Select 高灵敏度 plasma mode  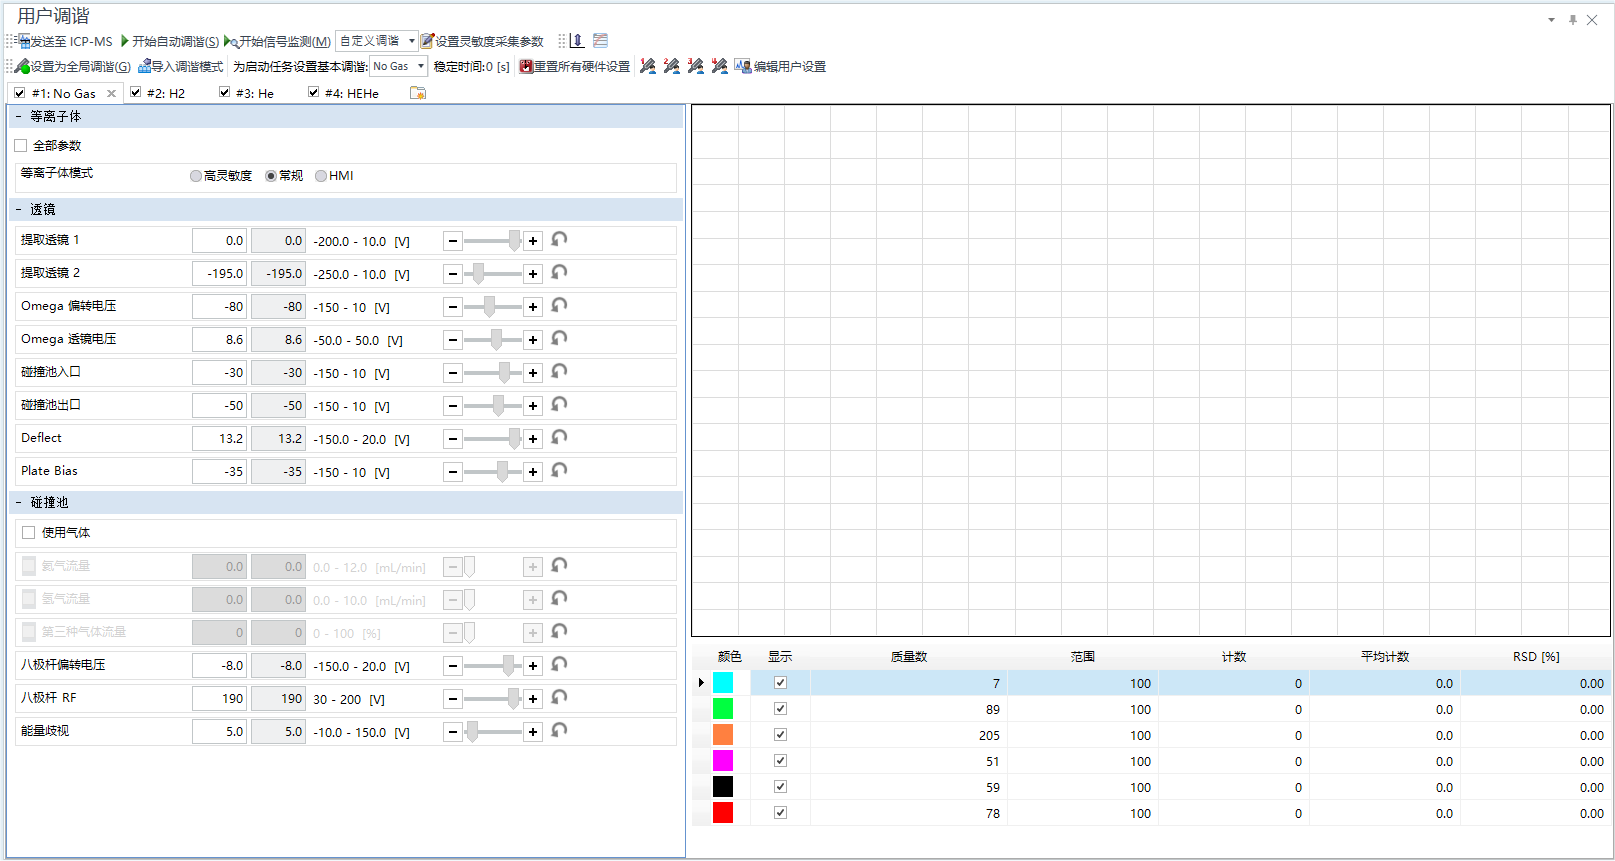[196, 176]
